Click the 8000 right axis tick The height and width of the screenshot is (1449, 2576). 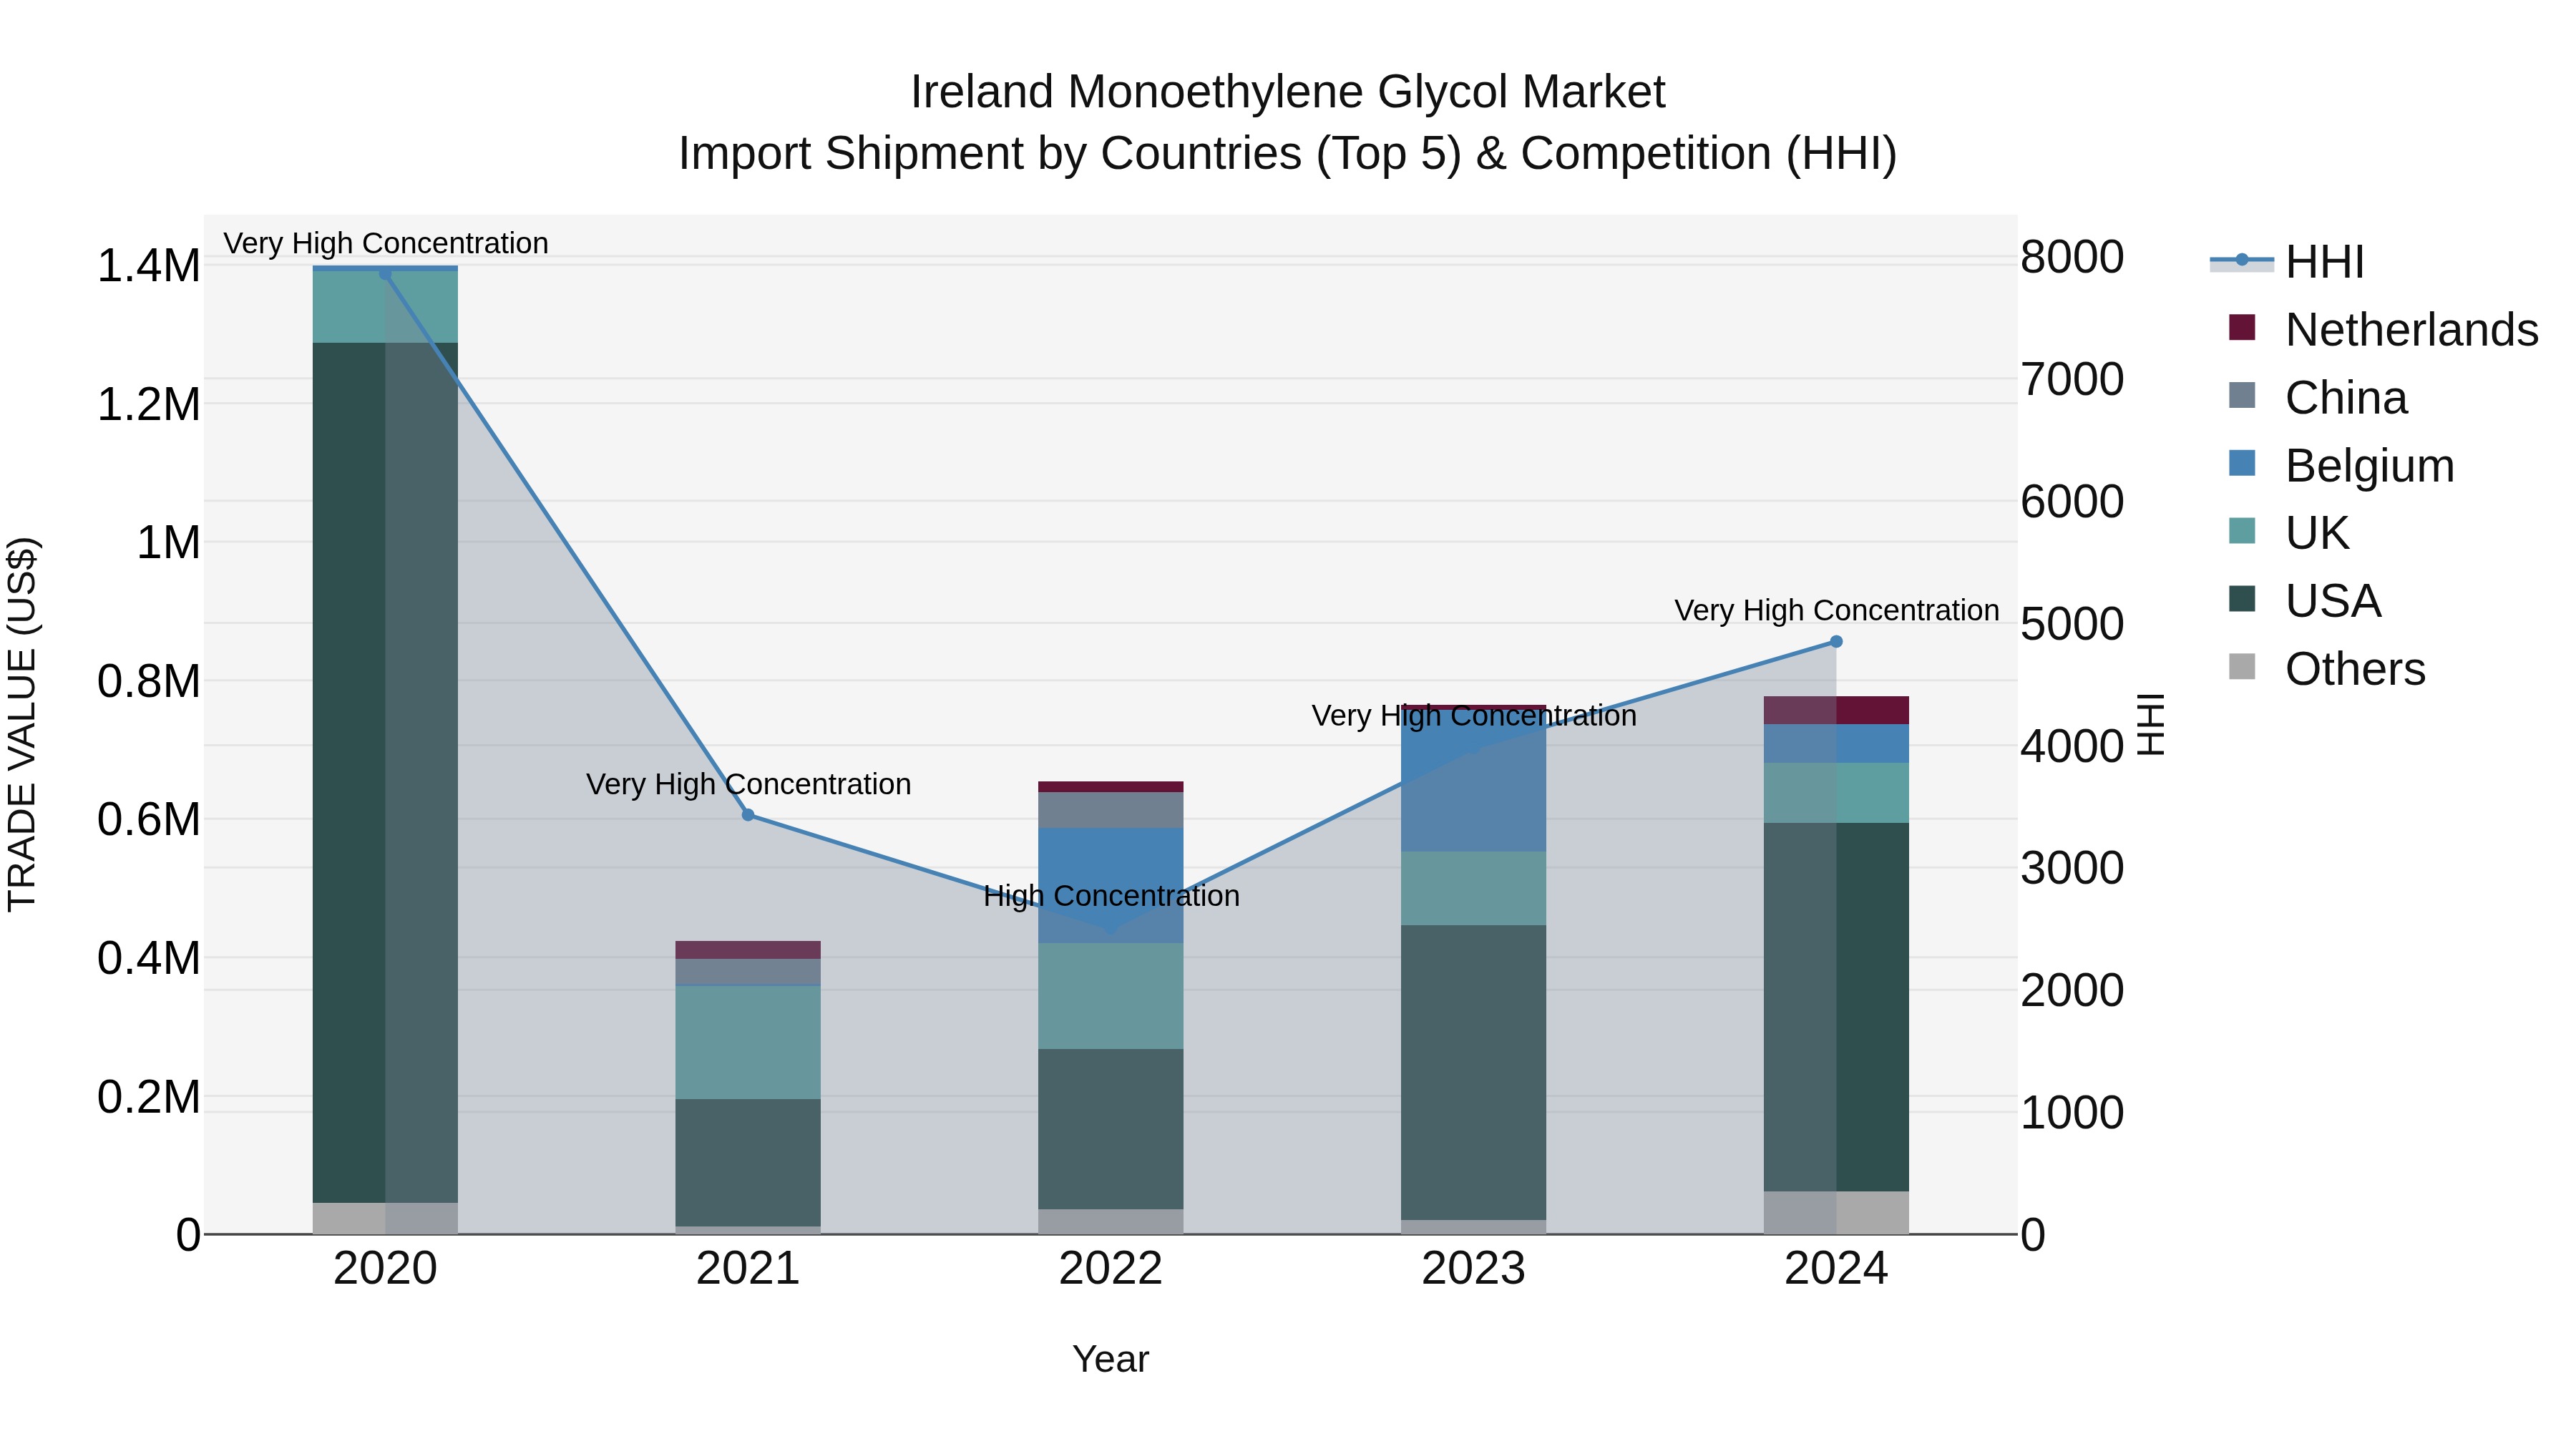2072,257
